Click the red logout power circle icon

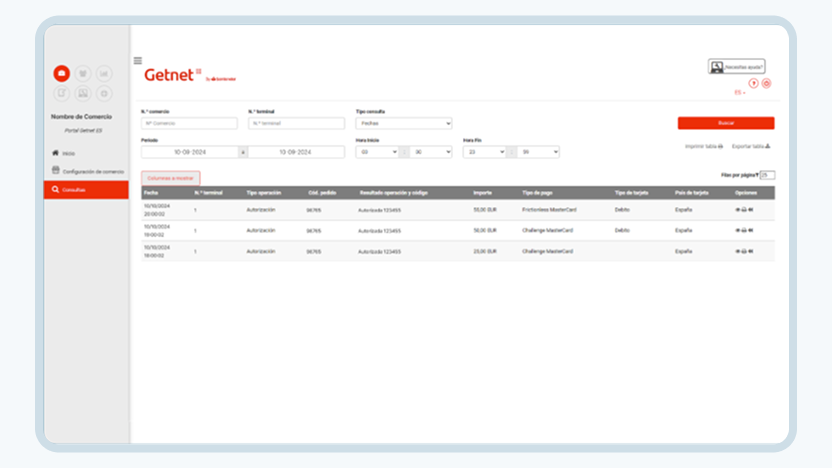point(766,83)
